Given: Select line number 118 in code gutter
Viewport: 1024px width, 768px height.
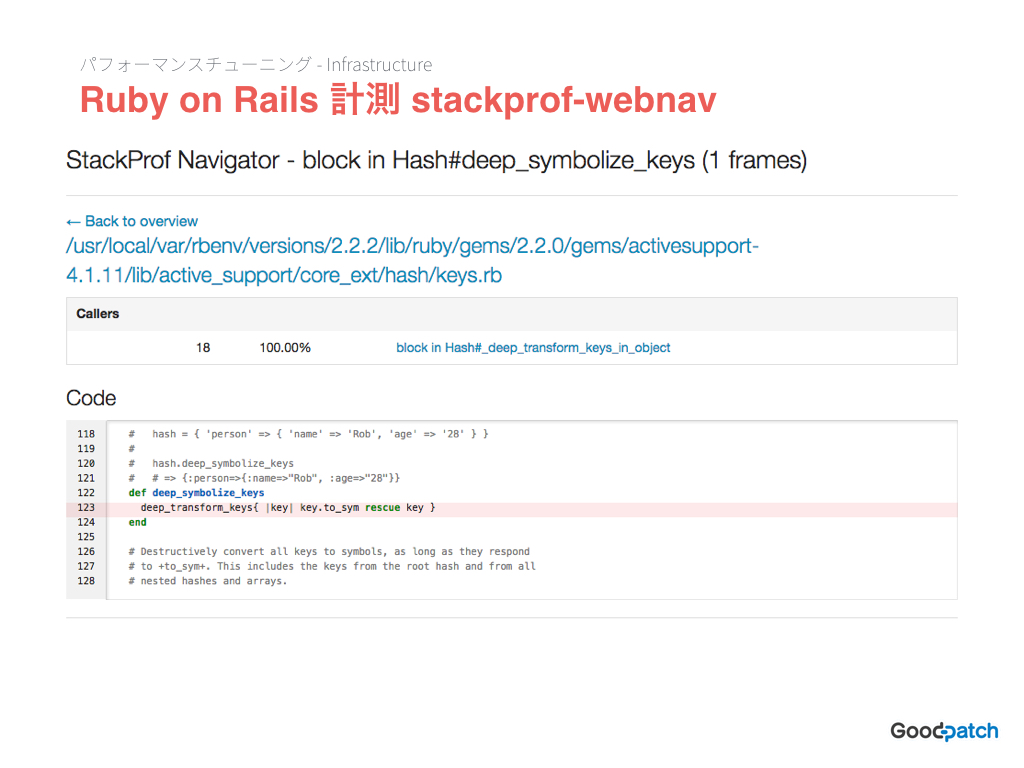Looking at the screenshot, I should [86, 434].
